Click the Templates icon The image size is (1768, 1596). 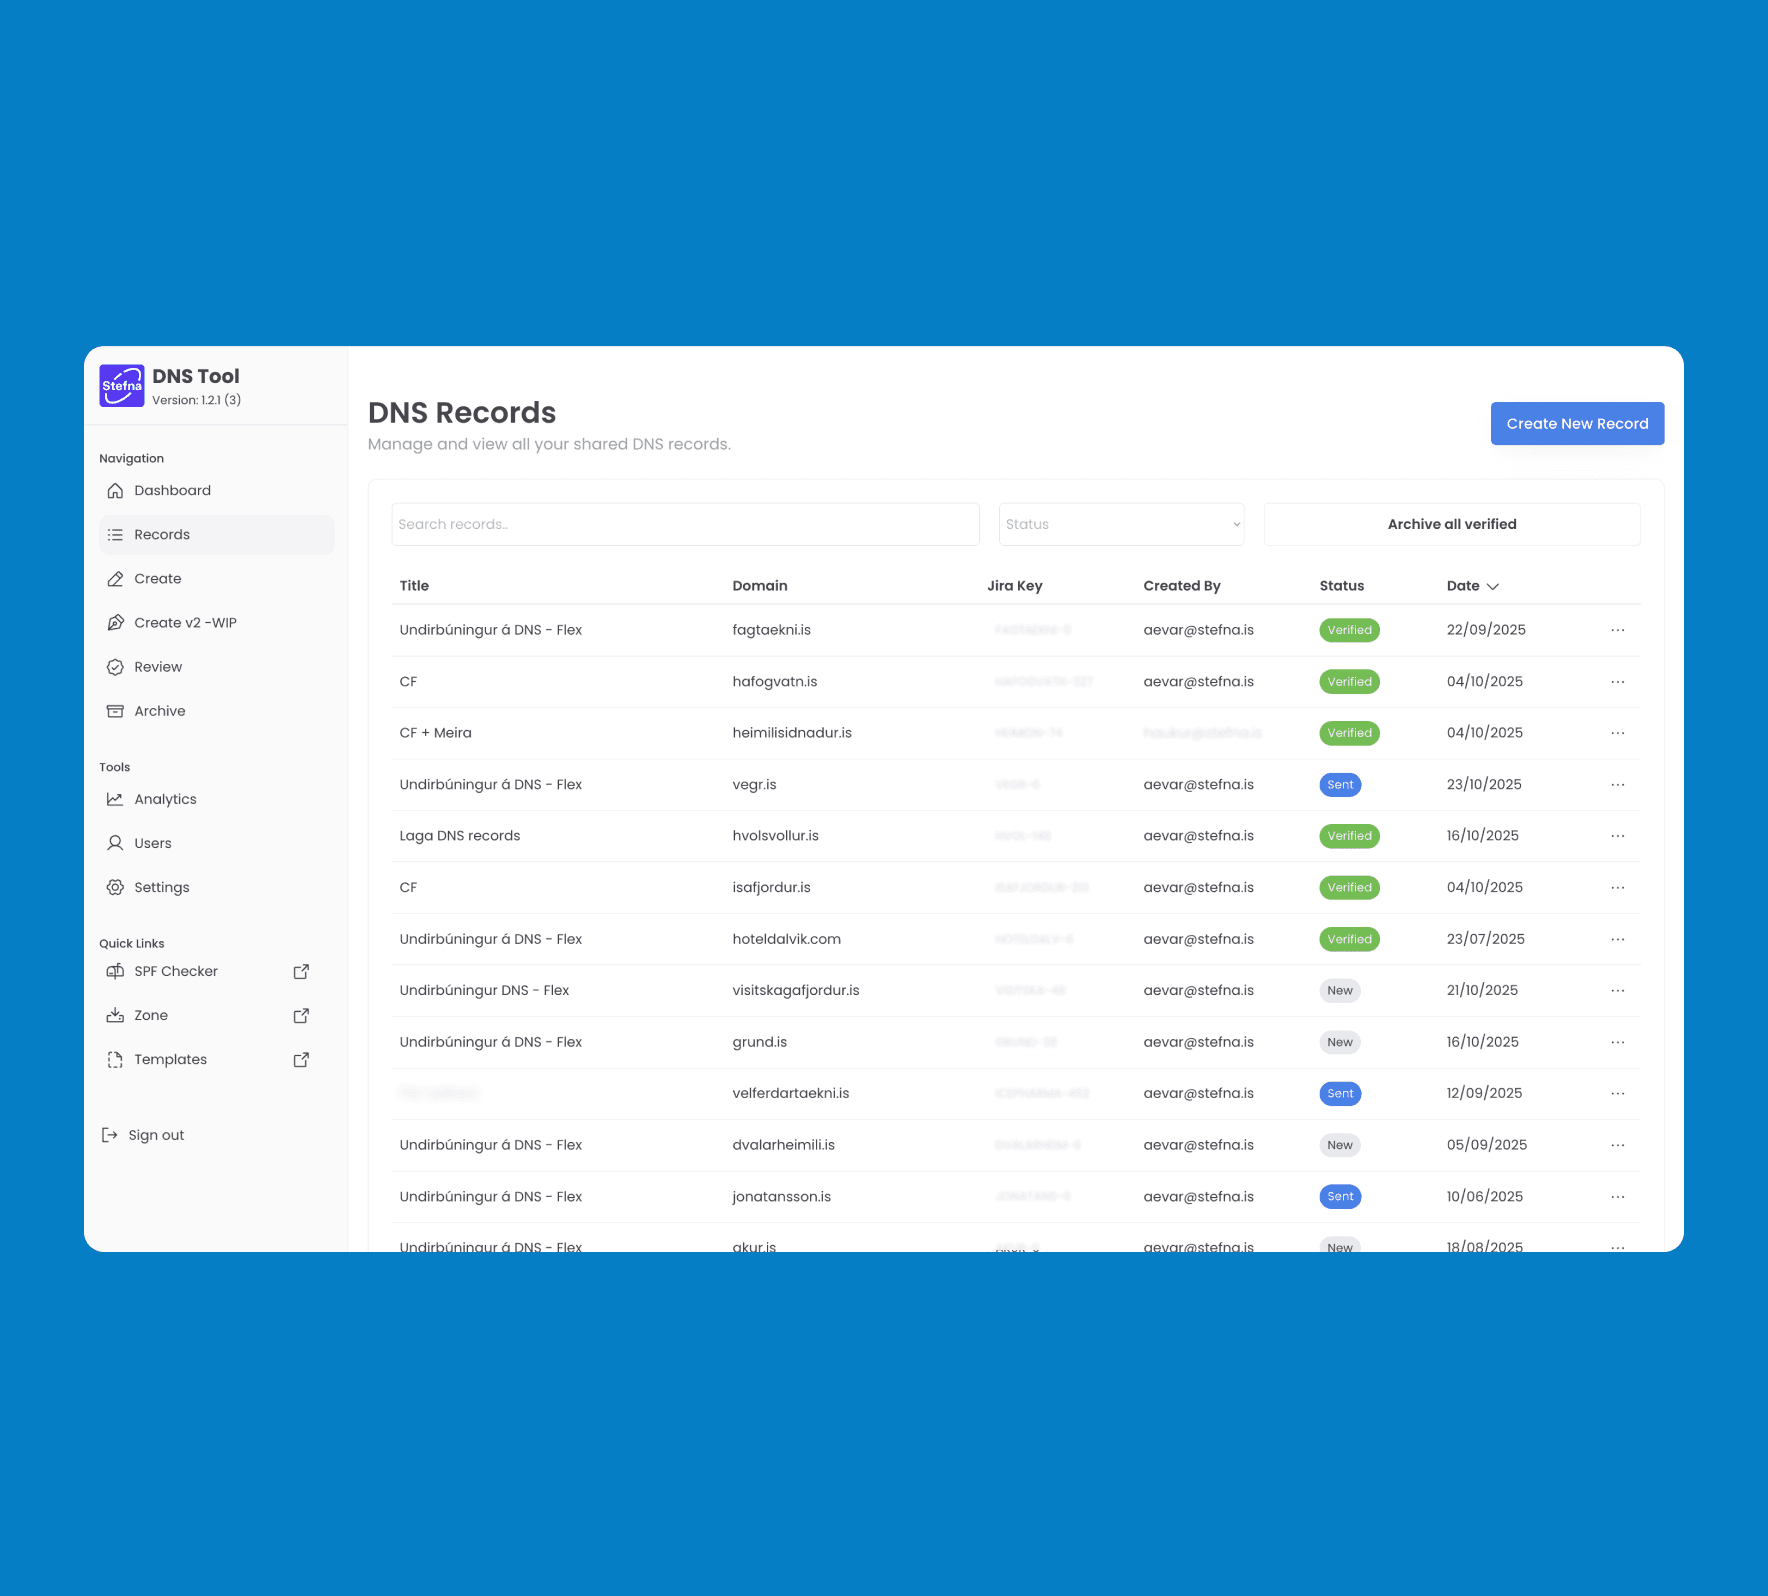[115, 1059]
